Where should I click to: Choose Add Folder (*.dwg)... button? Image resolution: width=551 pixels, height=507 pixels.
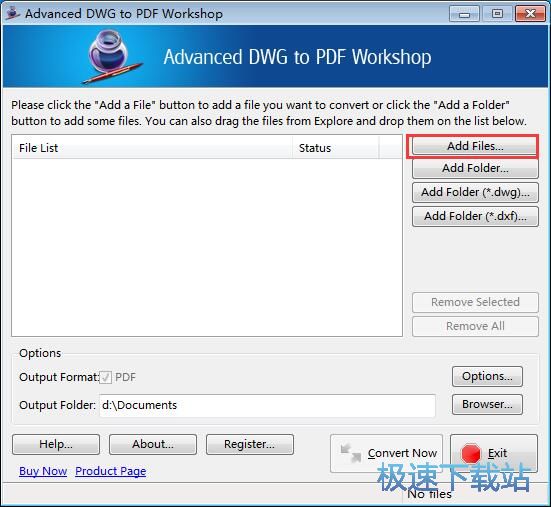tap(475, 192)
